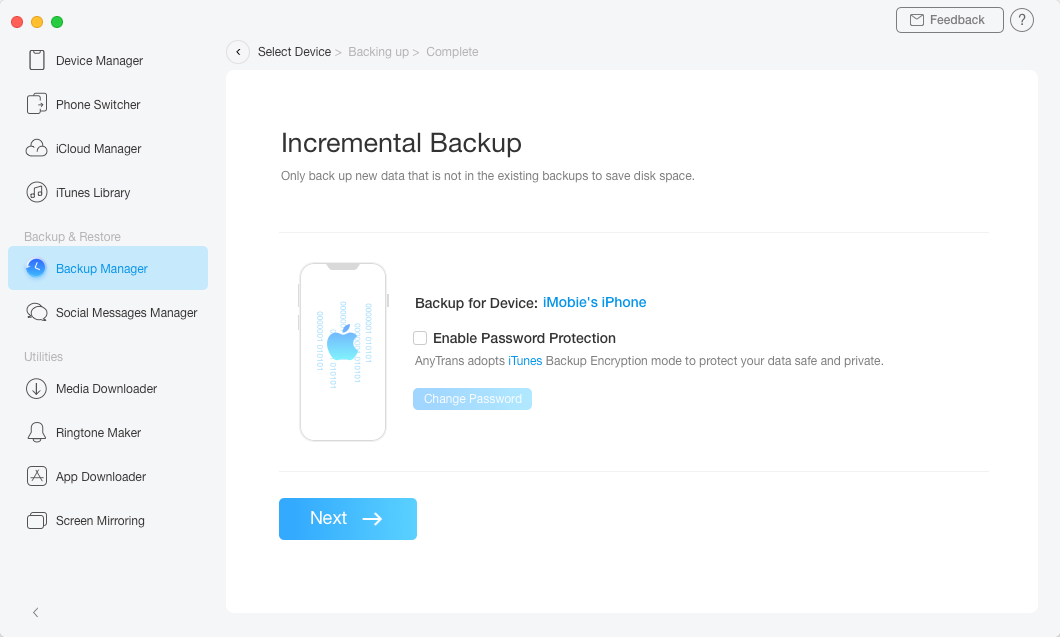Click the Media Downloader arrow icon
This screenshot has width=1060, height=637.
tap(37, 389)
